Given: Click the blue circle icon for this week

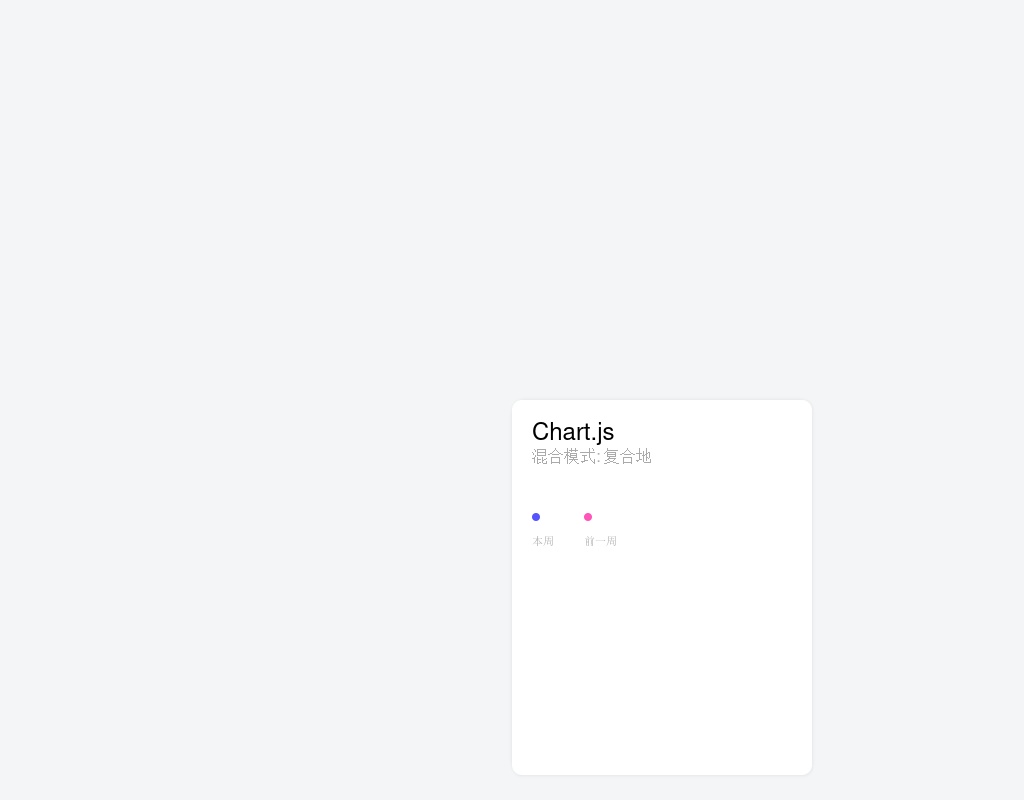Looking at the screenshot, I should (536, 517).
